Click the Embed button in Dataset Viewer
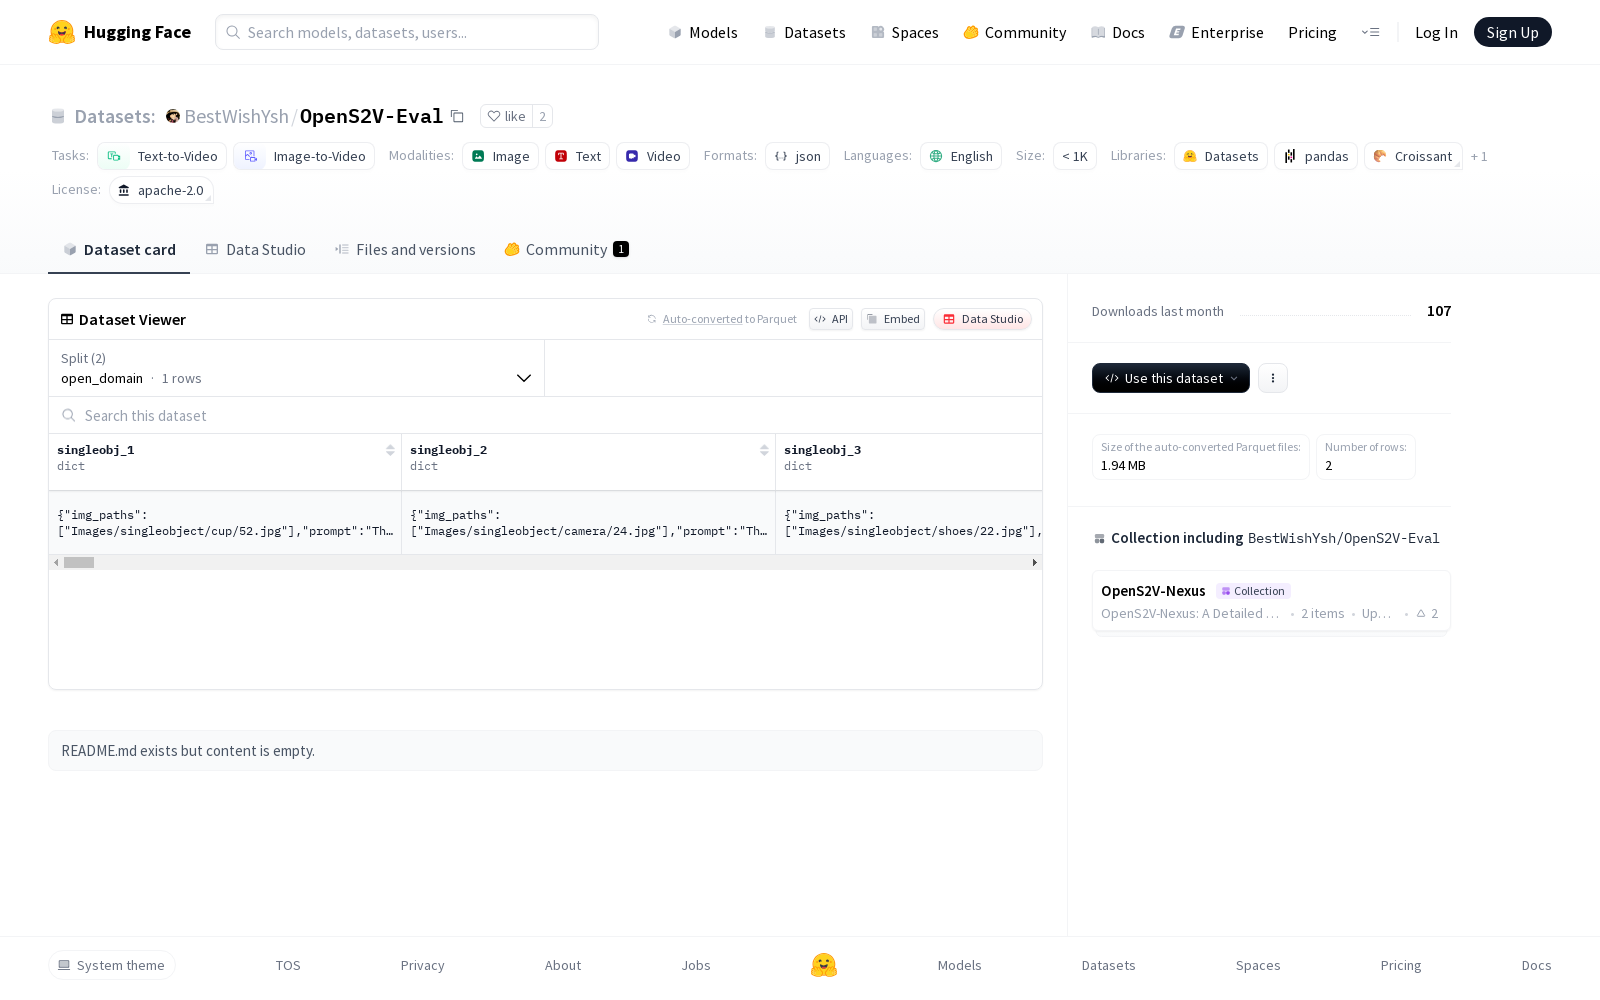The height and width of the screenshot is (1000, 1600). (x=892, y=319)
